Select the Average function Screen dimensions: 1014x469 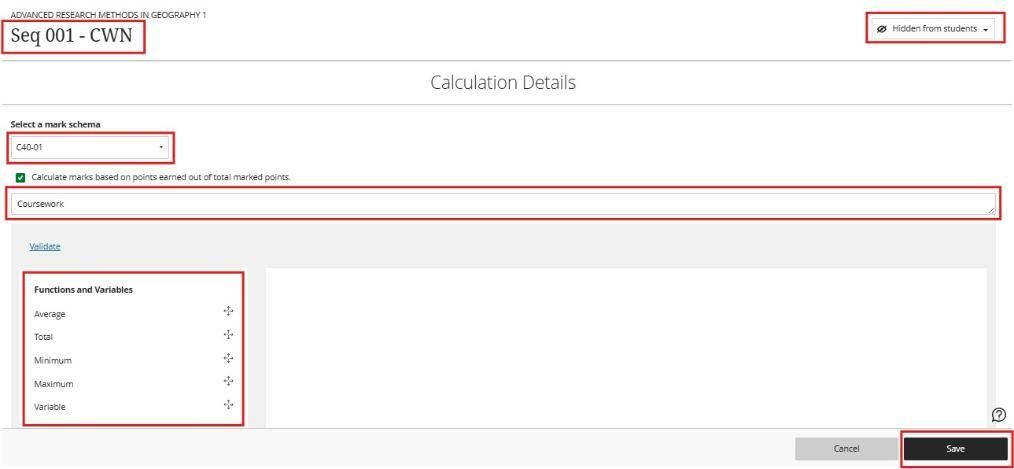(50, 314)
